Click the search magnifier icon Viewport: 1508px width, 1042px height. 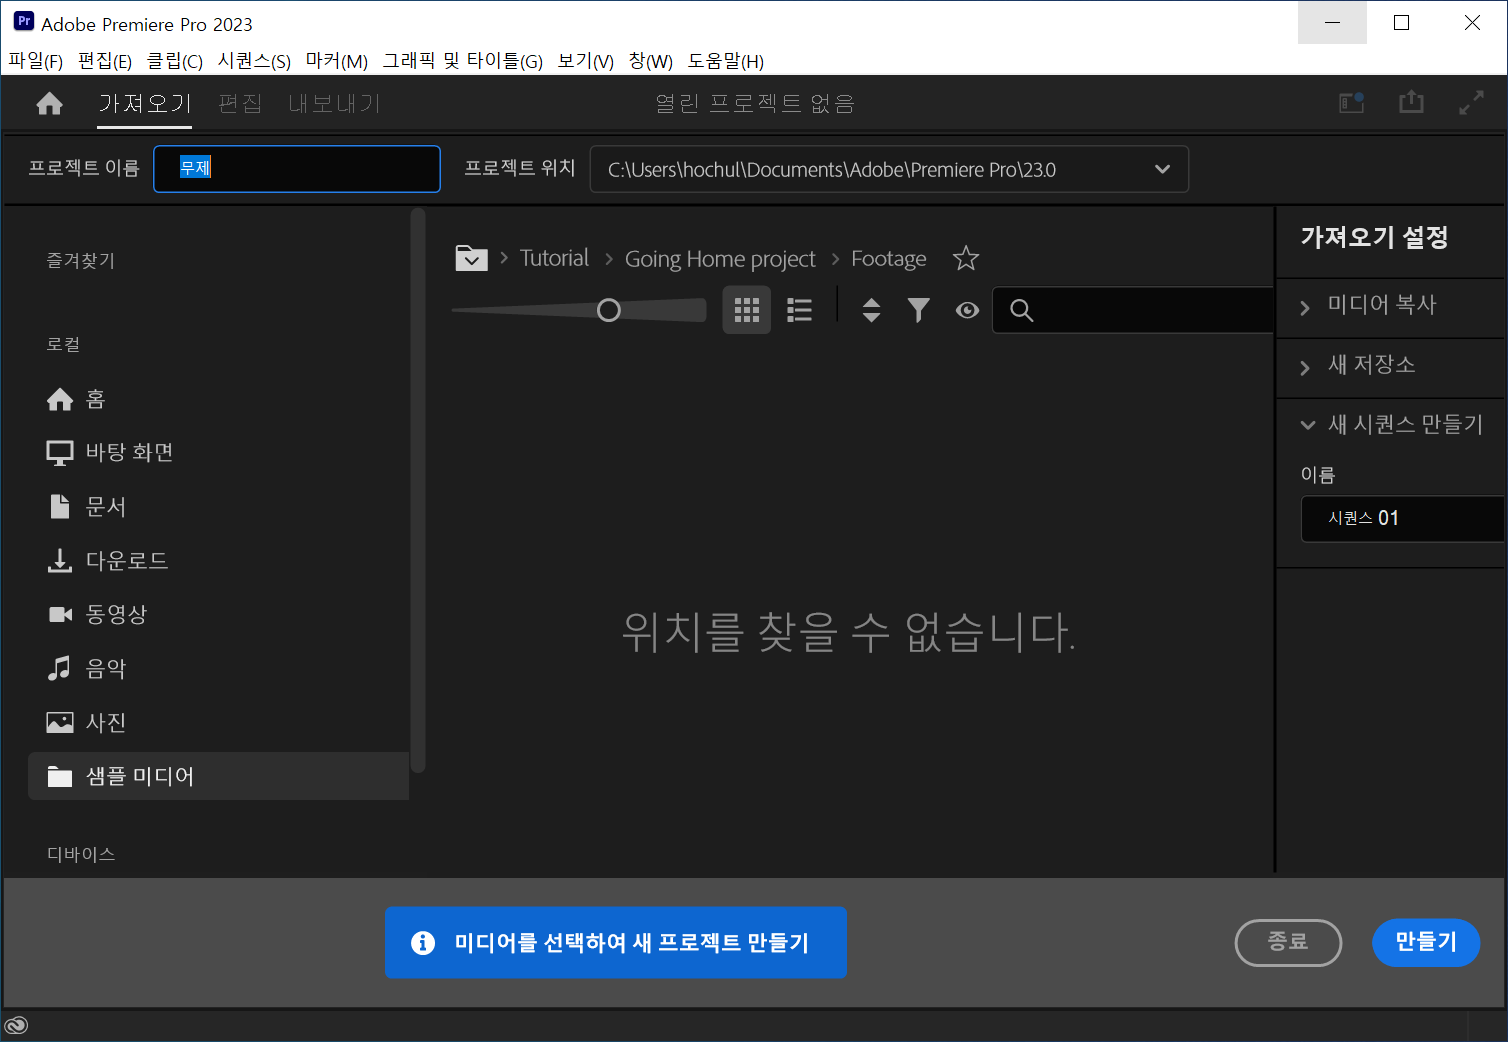tap(1021, 310)
